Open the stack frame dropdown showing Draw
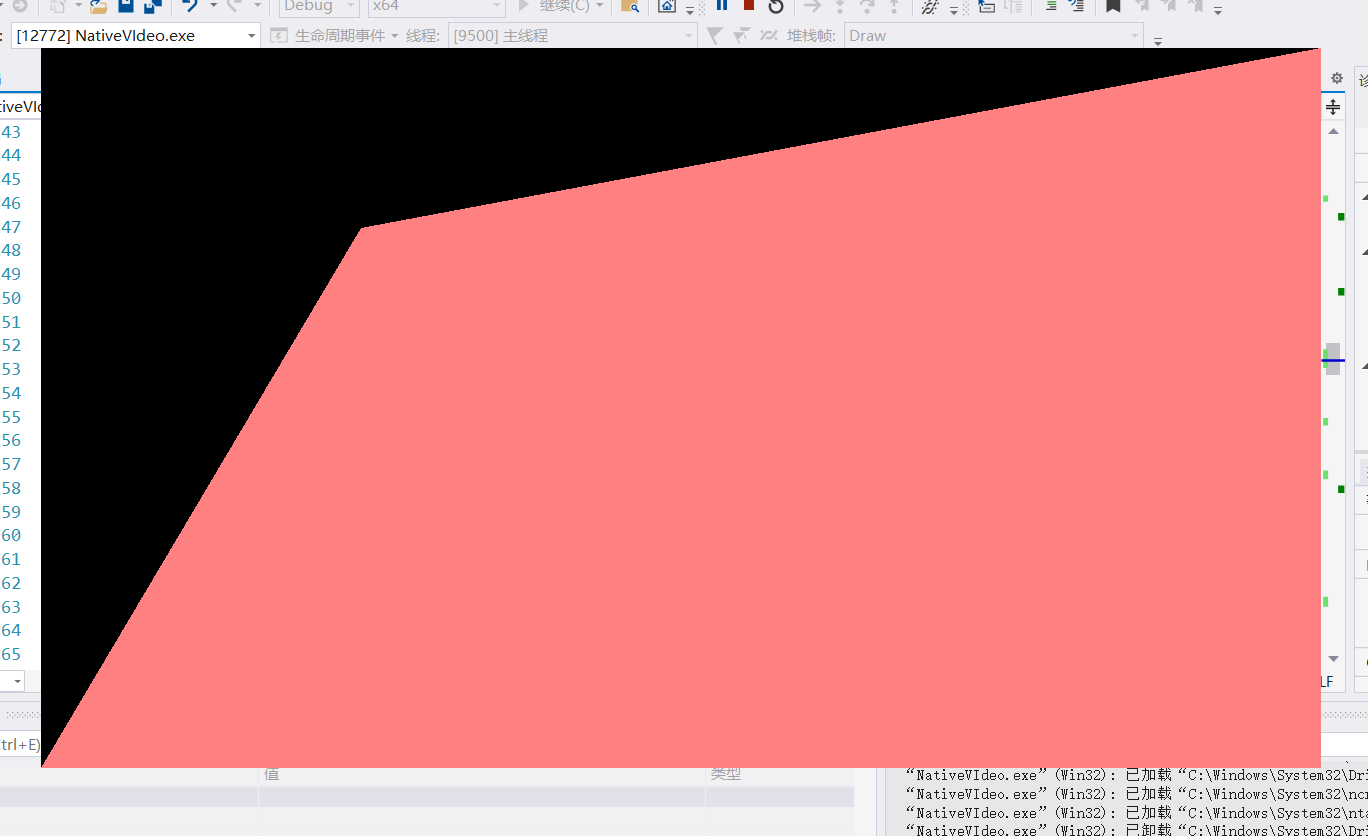The image size is (1368, 836). coord(994,36)
